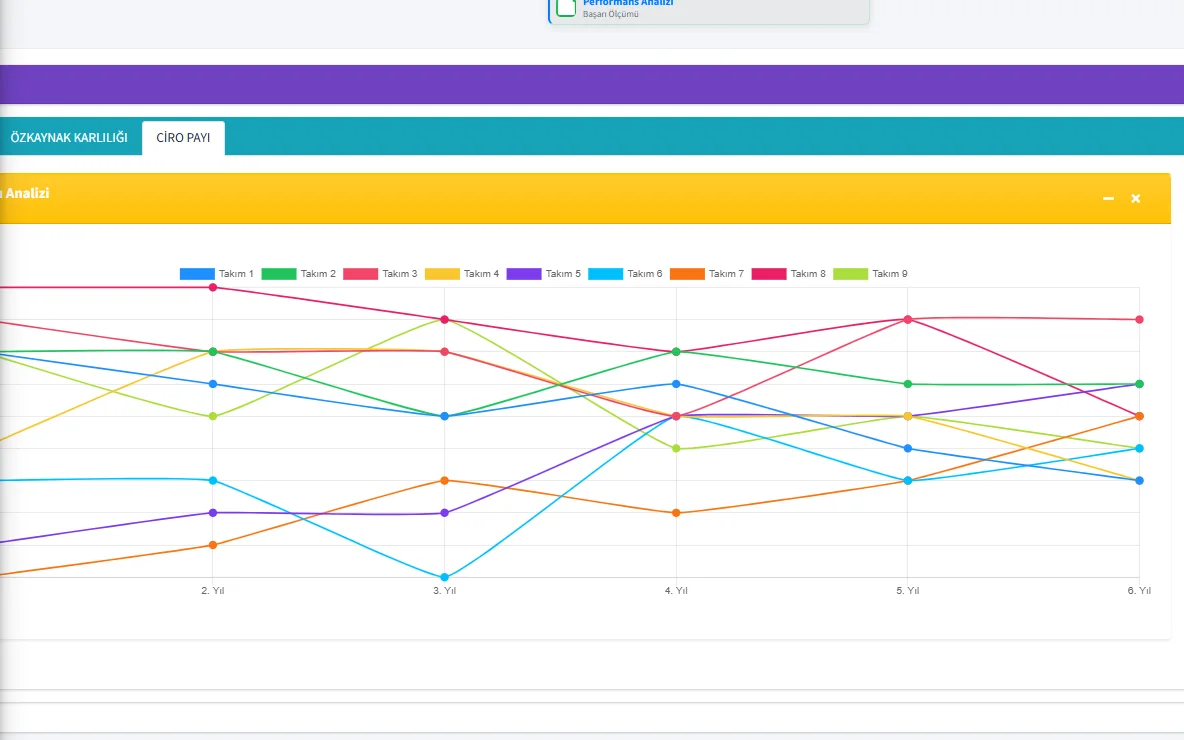This screenshot has height=740, width=1184.
Task: Toggle the Takım 2 legend swatch
Action: (x=279, y=273)
